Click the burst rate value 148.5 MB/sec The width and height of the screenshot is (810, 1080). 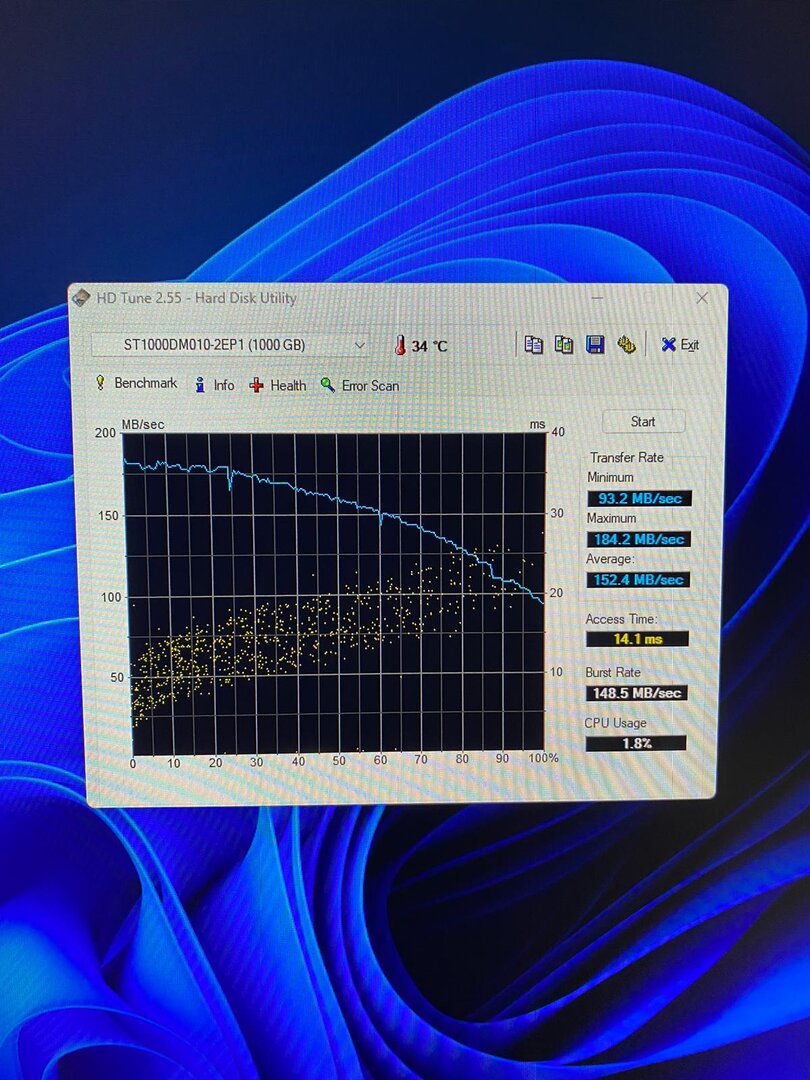[636, 693]
